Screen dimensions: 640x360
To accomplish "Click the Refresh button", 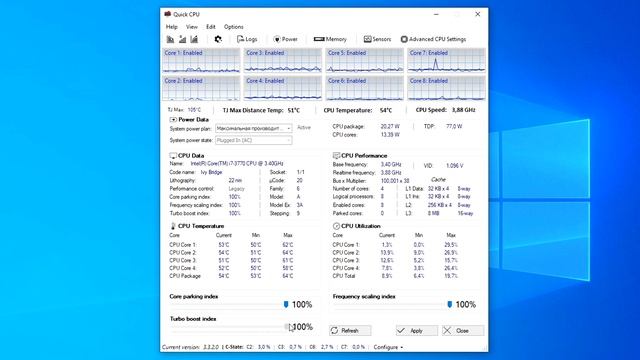I will (x=350, y=330).
